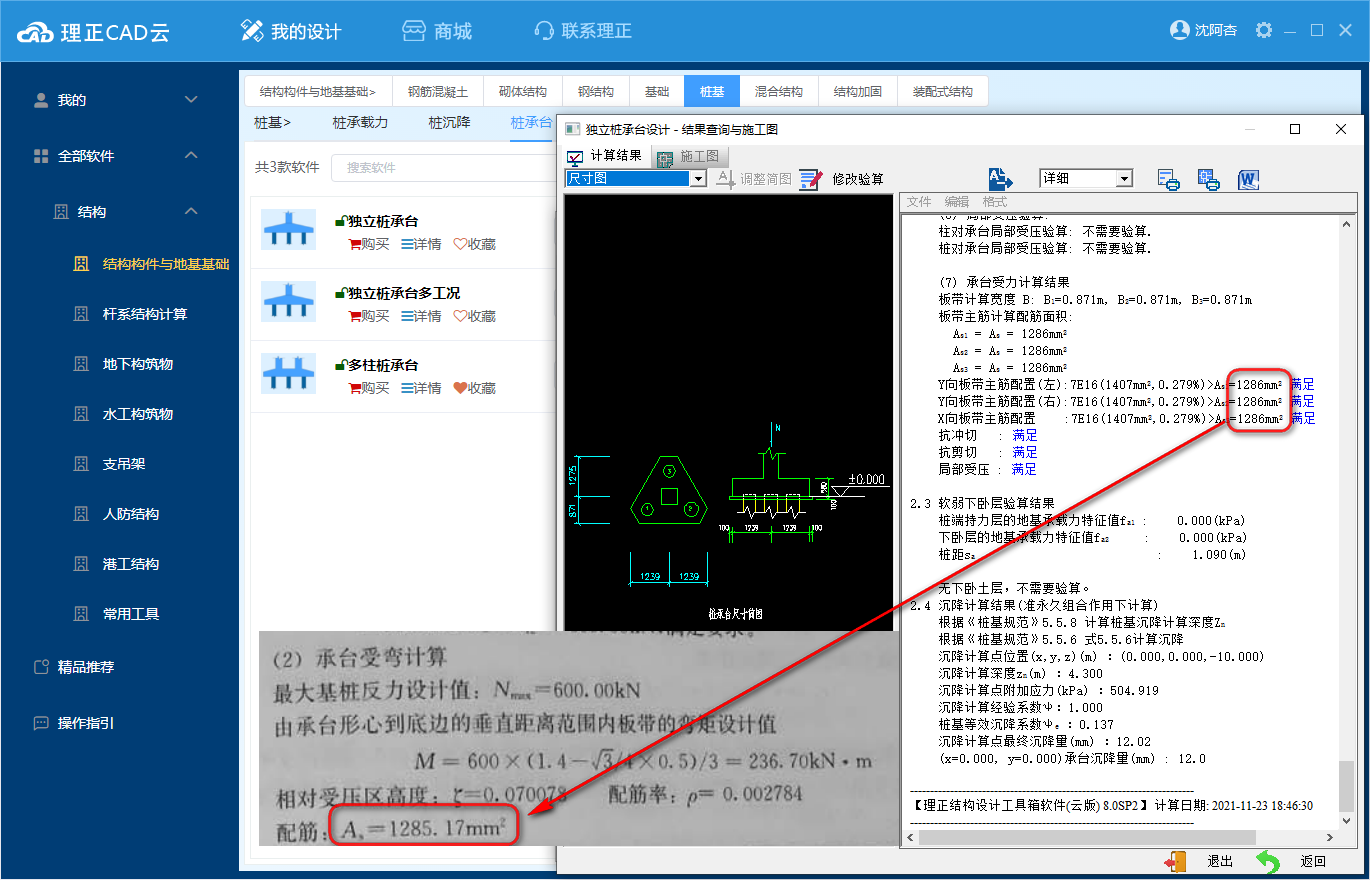This screenshot has width=1370, height=880.
Task: Switch to 装配式结构 category tab
Action: pyautogui.click(x=942, y=91)
